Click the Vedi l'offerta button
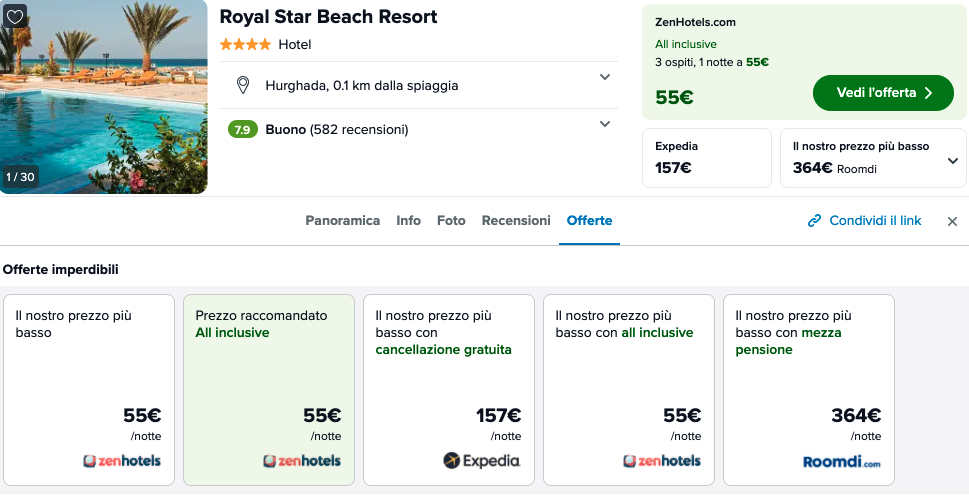969x499 pixels. [x=883, y=93]
